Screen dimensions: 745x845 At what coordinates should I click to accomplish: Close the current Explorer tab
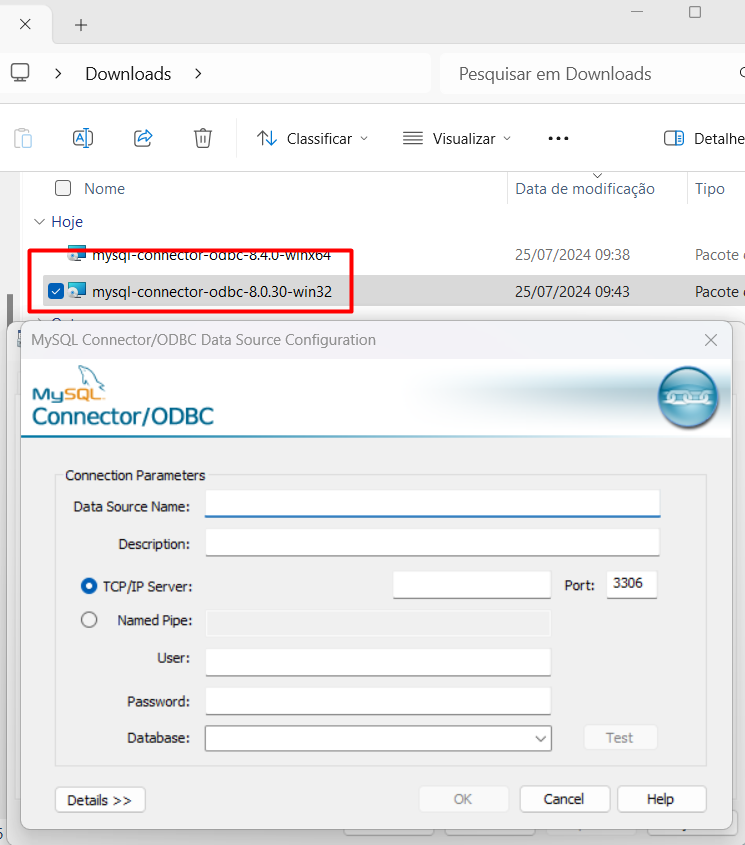click(x=25, y=24)
